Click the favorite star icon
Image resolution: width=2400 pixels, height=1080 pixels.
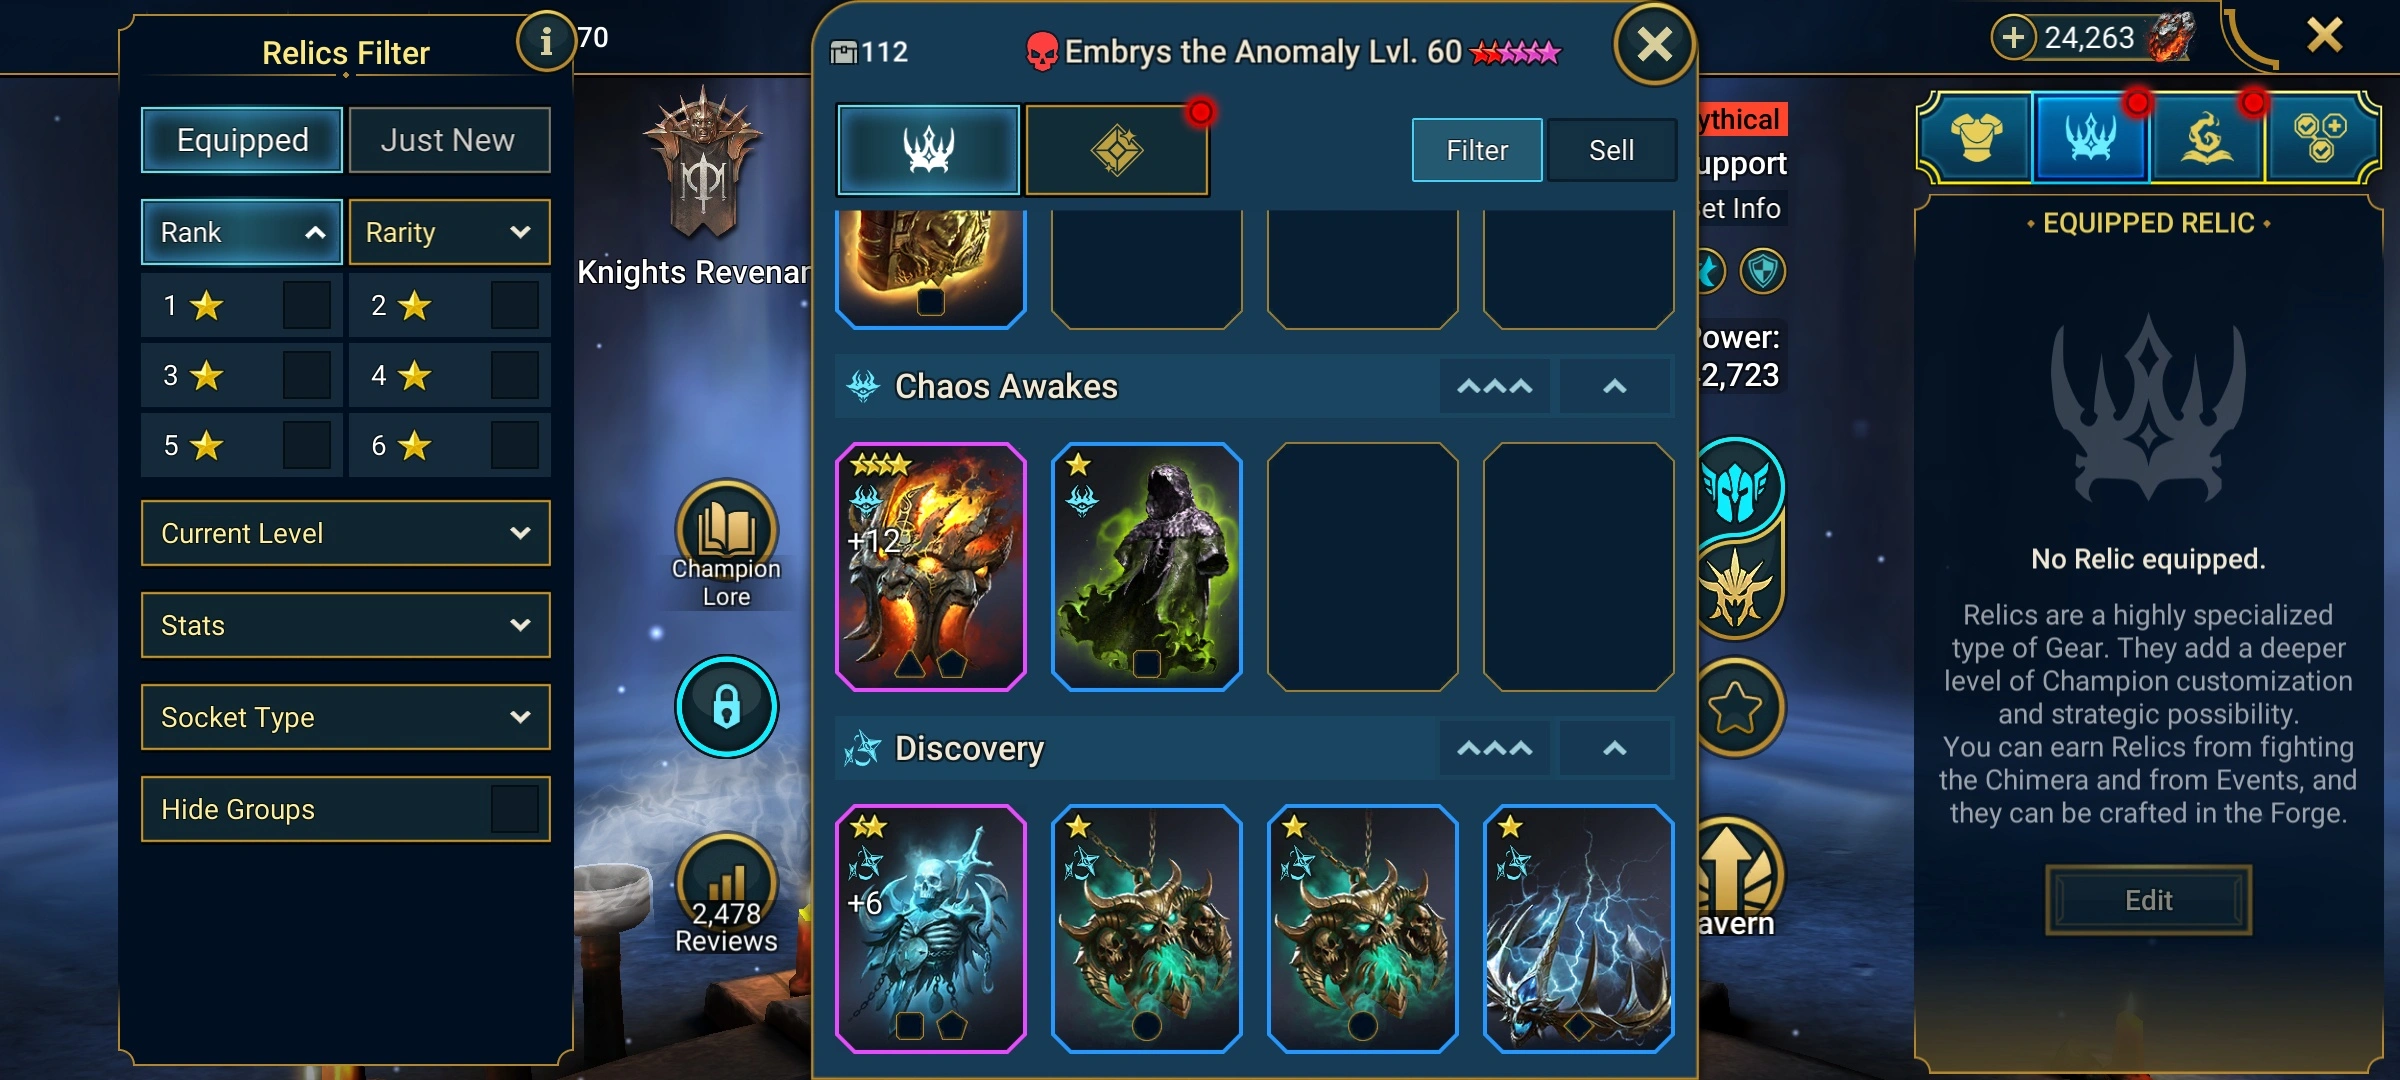1735,708
